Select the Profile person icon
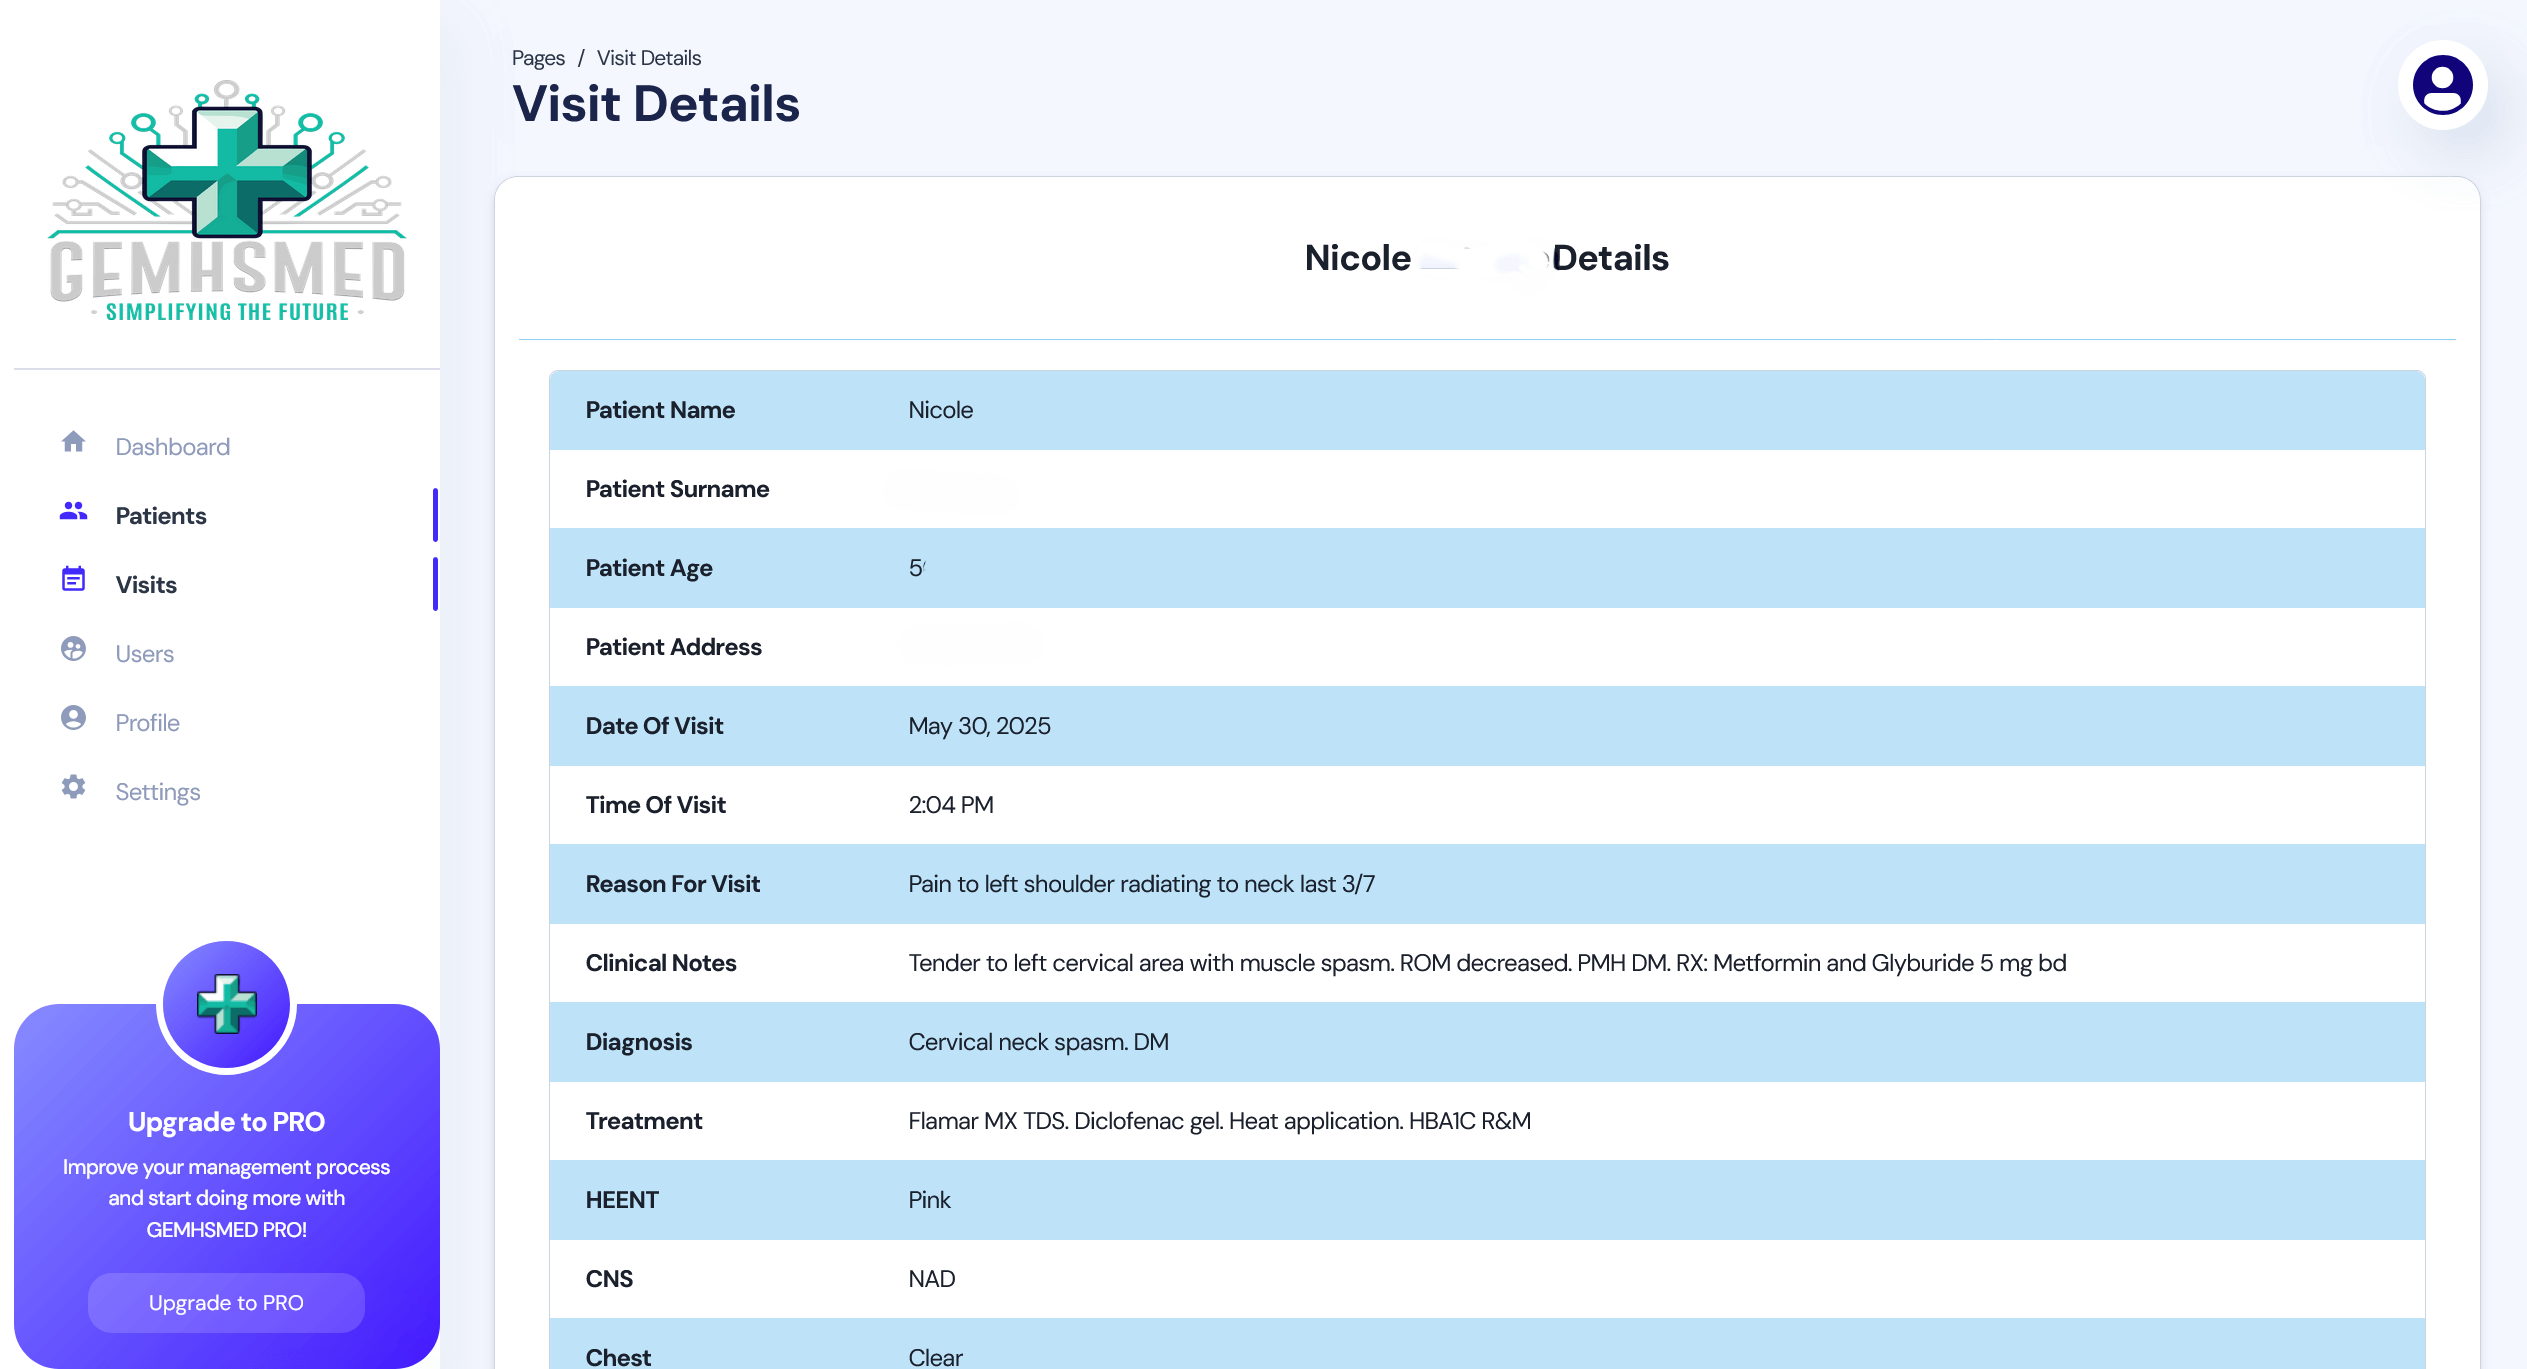 tap(74, 718)
